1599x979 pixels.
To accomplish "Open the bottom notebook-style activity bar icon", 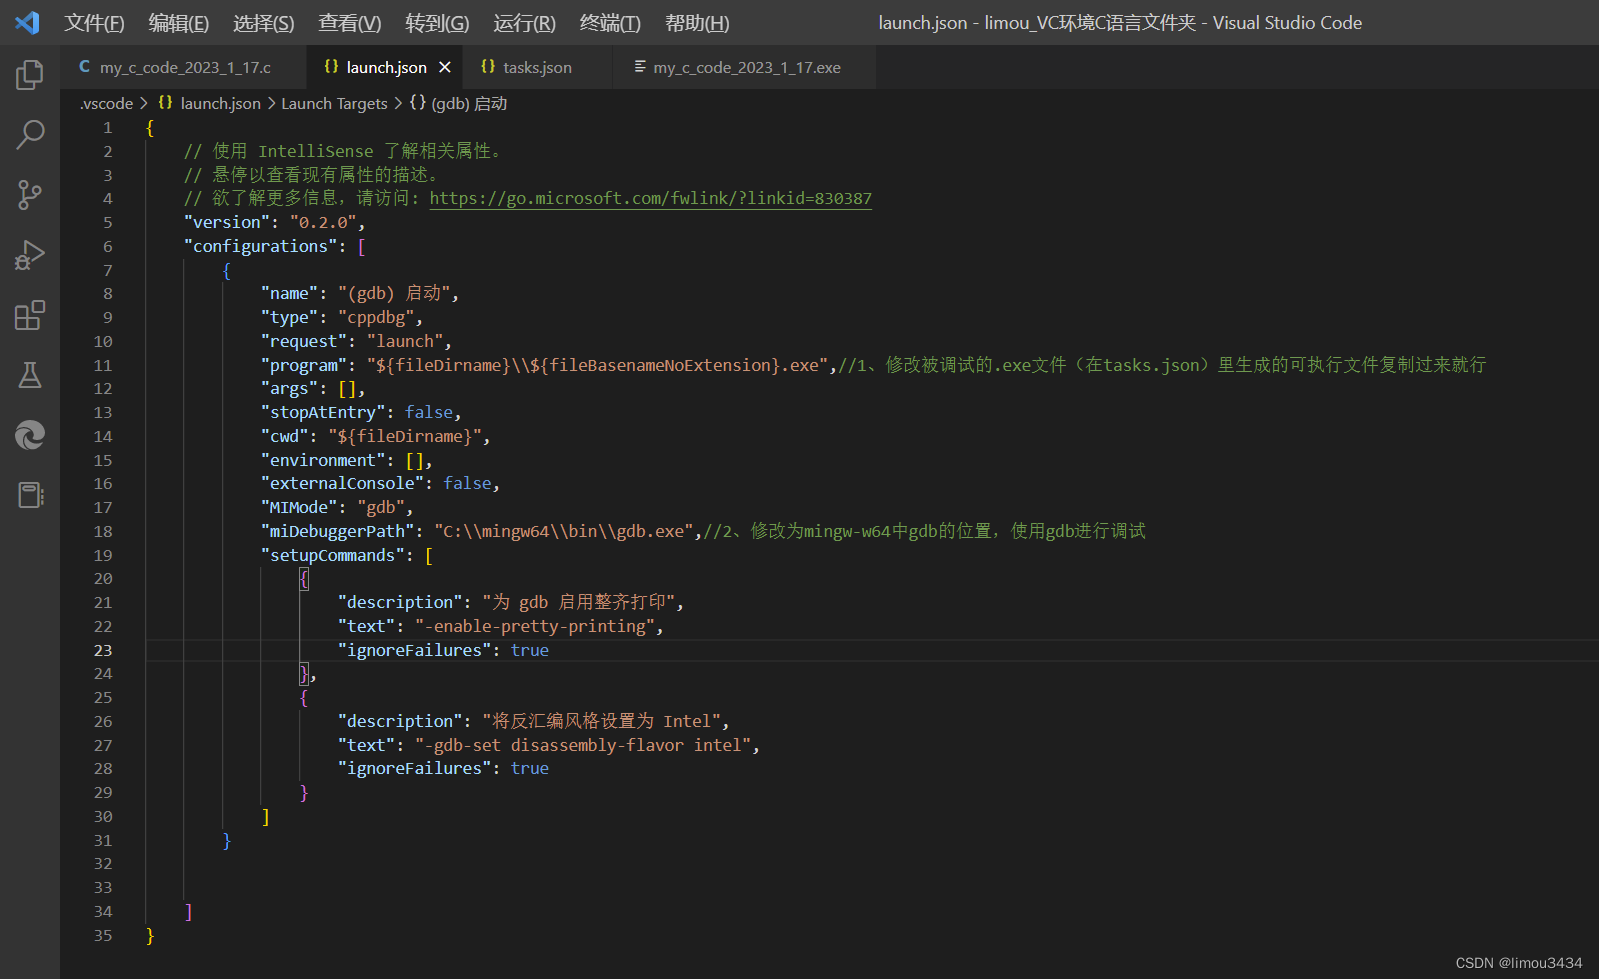I will (30, 495).
